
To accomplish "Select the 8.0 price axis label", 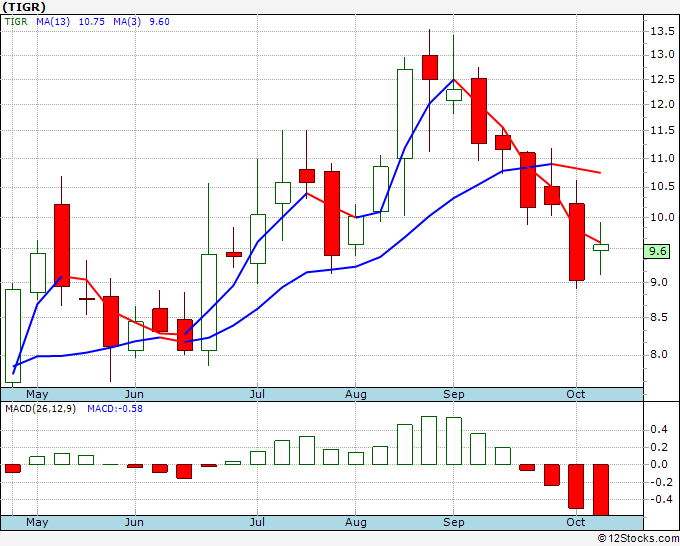I will click(658, 355).
